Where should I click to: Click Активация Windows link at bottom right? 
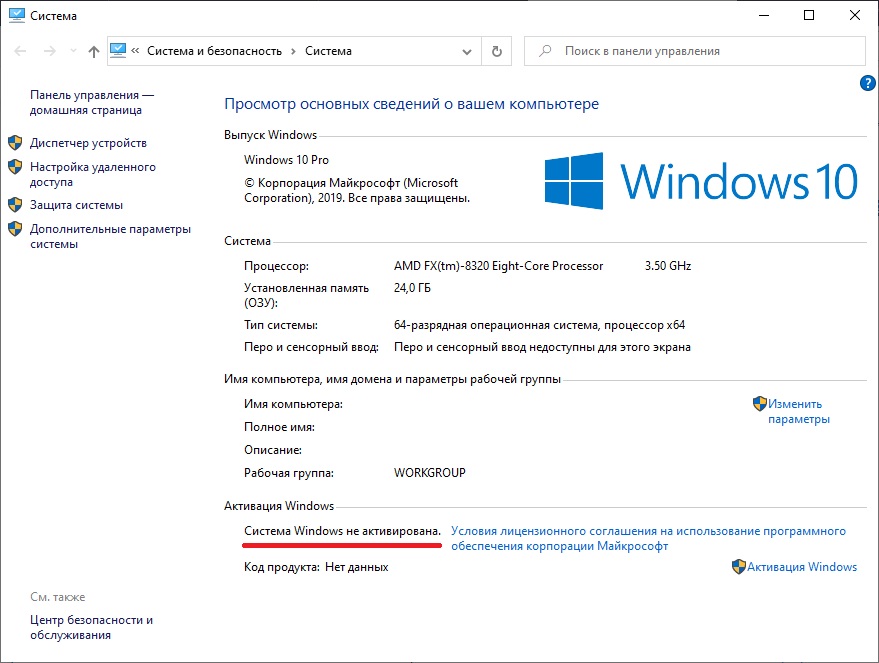point(802,567)
